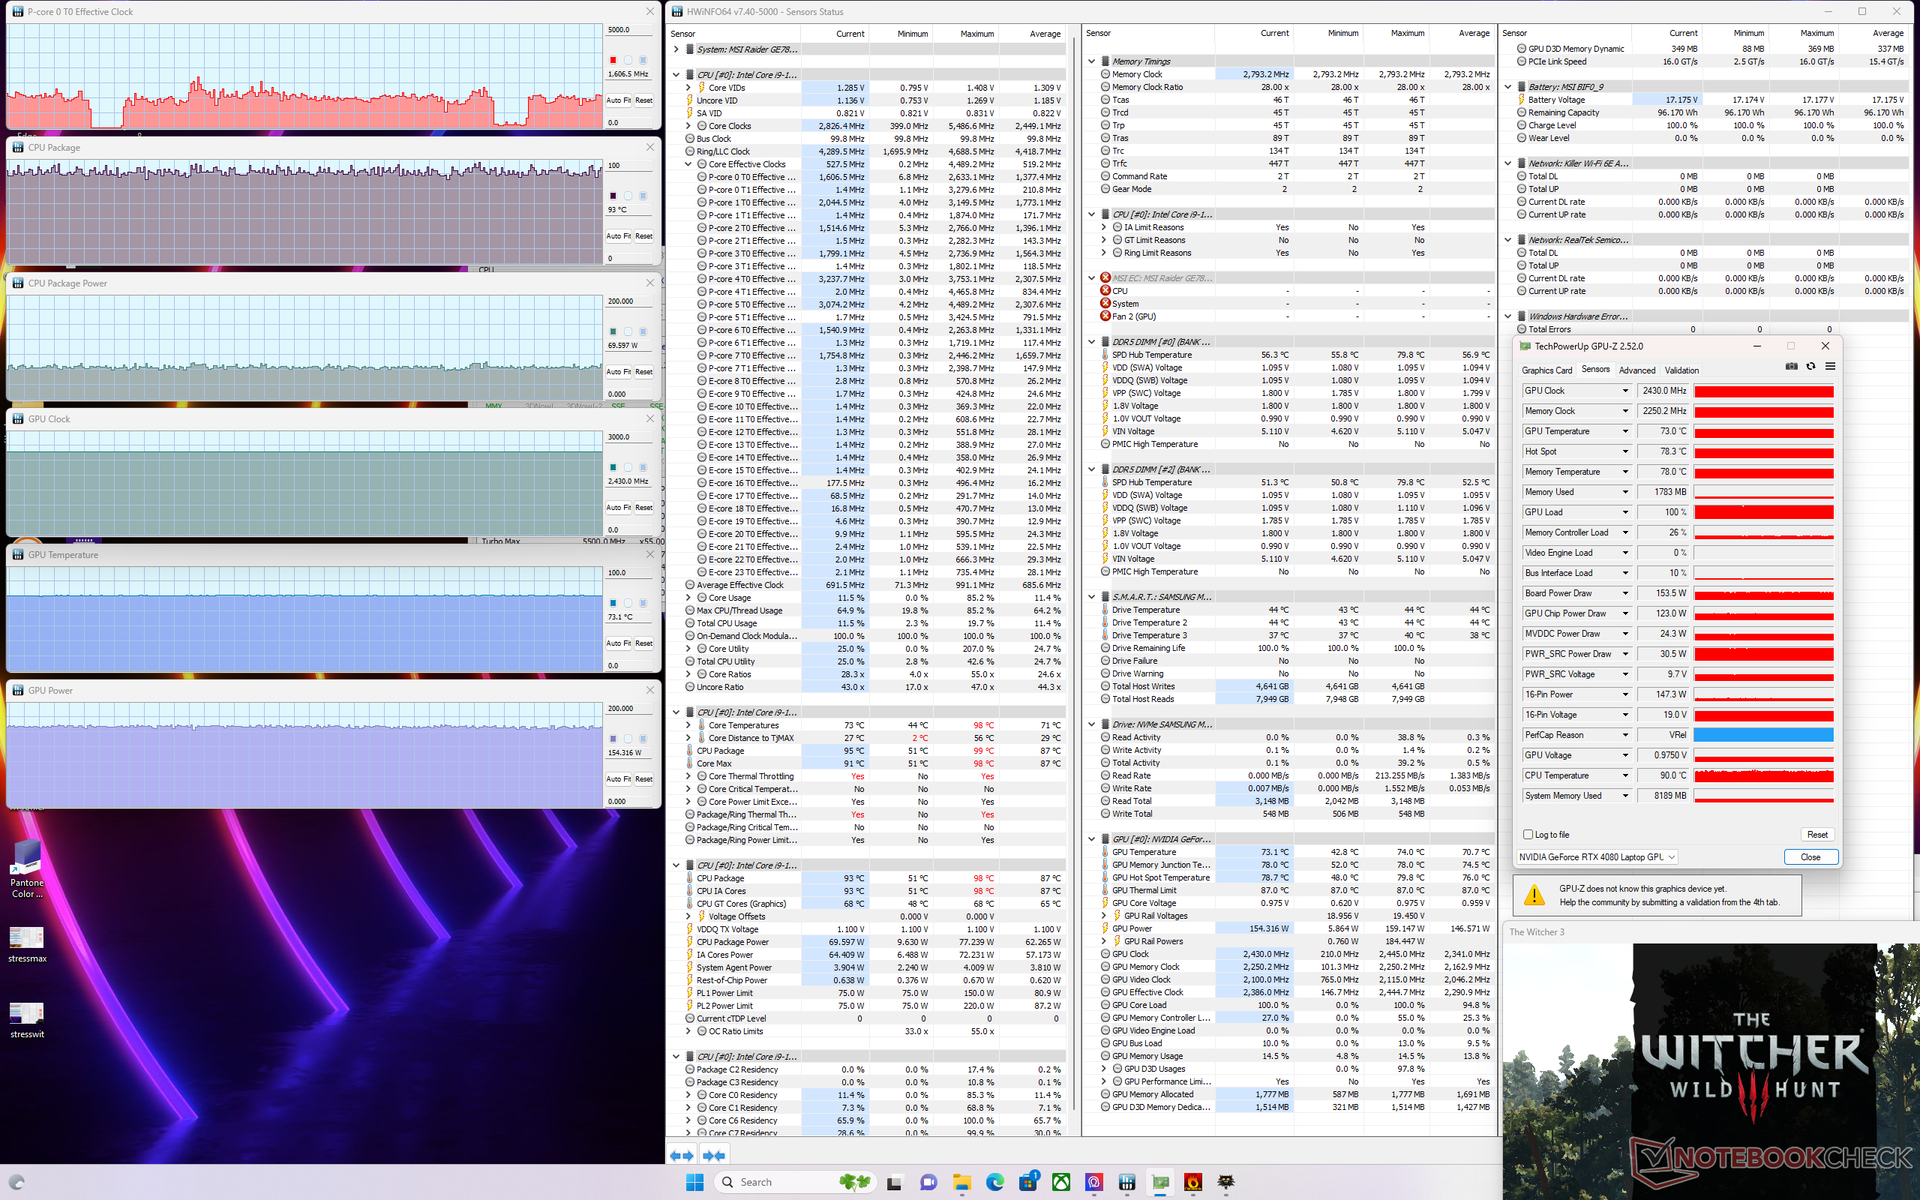Enable the Log to file checkbox

tap(1528, 834)
